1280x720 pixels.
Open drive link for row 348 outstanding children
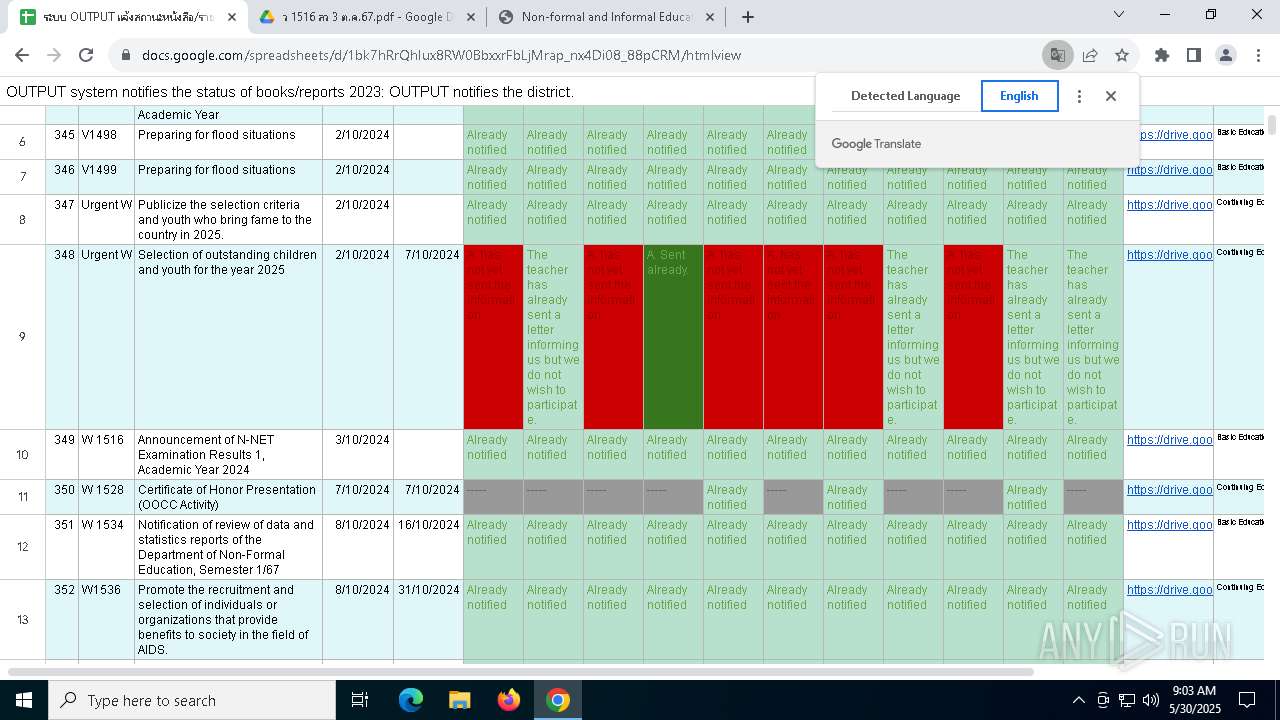tap(1169, 255)
